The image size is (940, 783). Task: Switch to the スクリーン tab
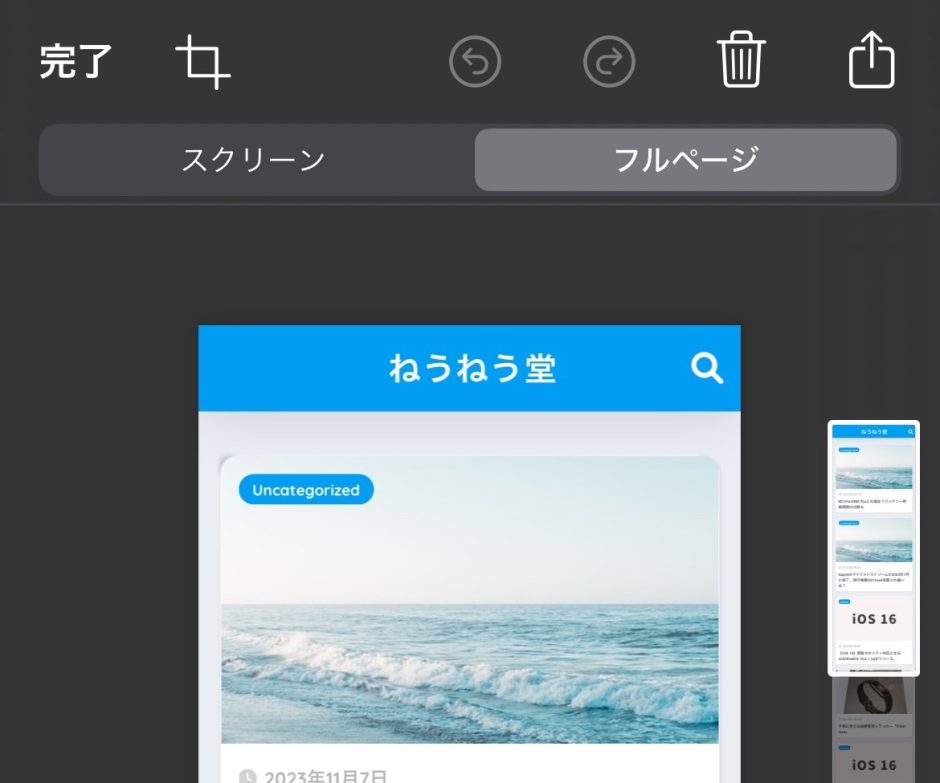254,160
